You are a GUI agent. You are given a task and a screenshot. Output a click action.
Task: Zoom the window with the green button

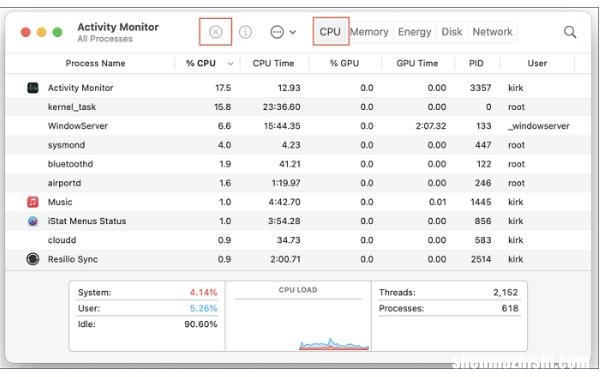[57, 32]
